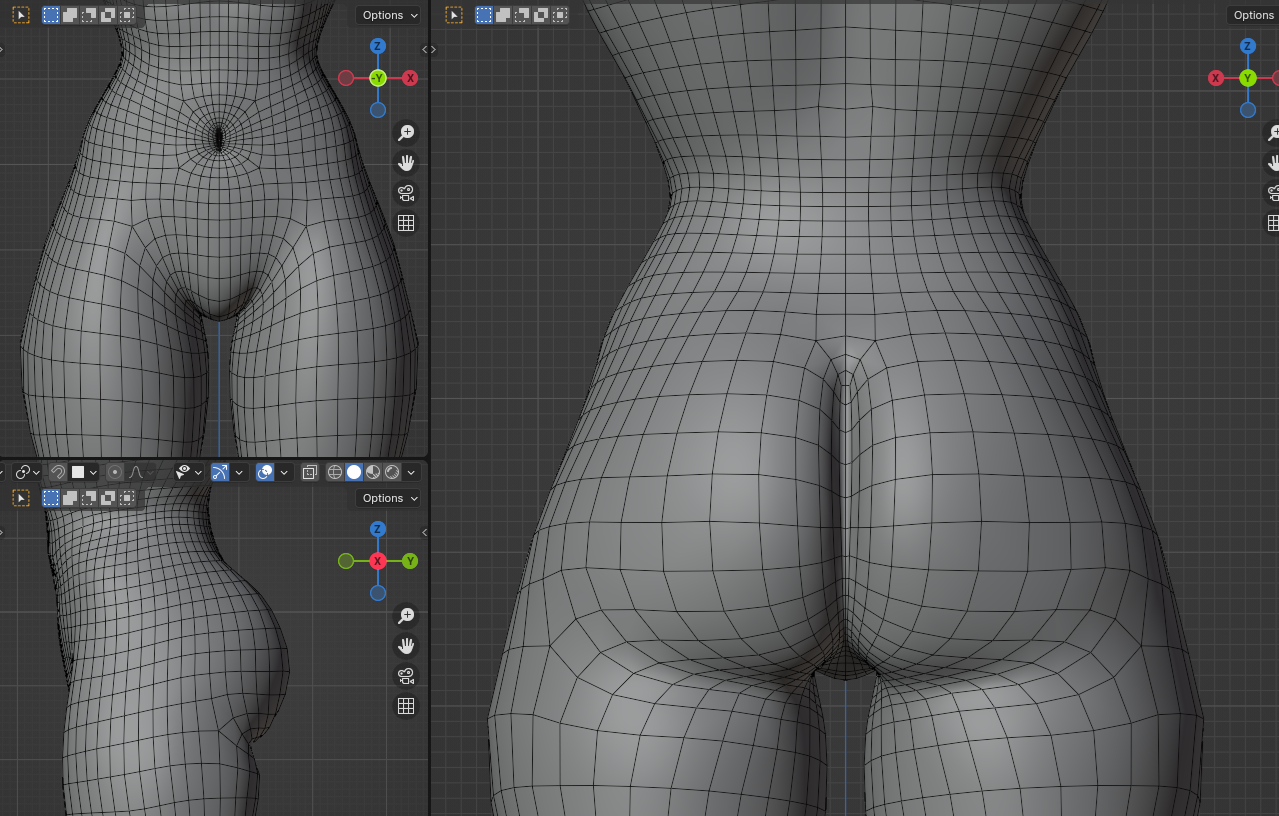Toggle camera view in top-left viewport
This screenshot has height=816, width=1279.
tap(406, 193)
